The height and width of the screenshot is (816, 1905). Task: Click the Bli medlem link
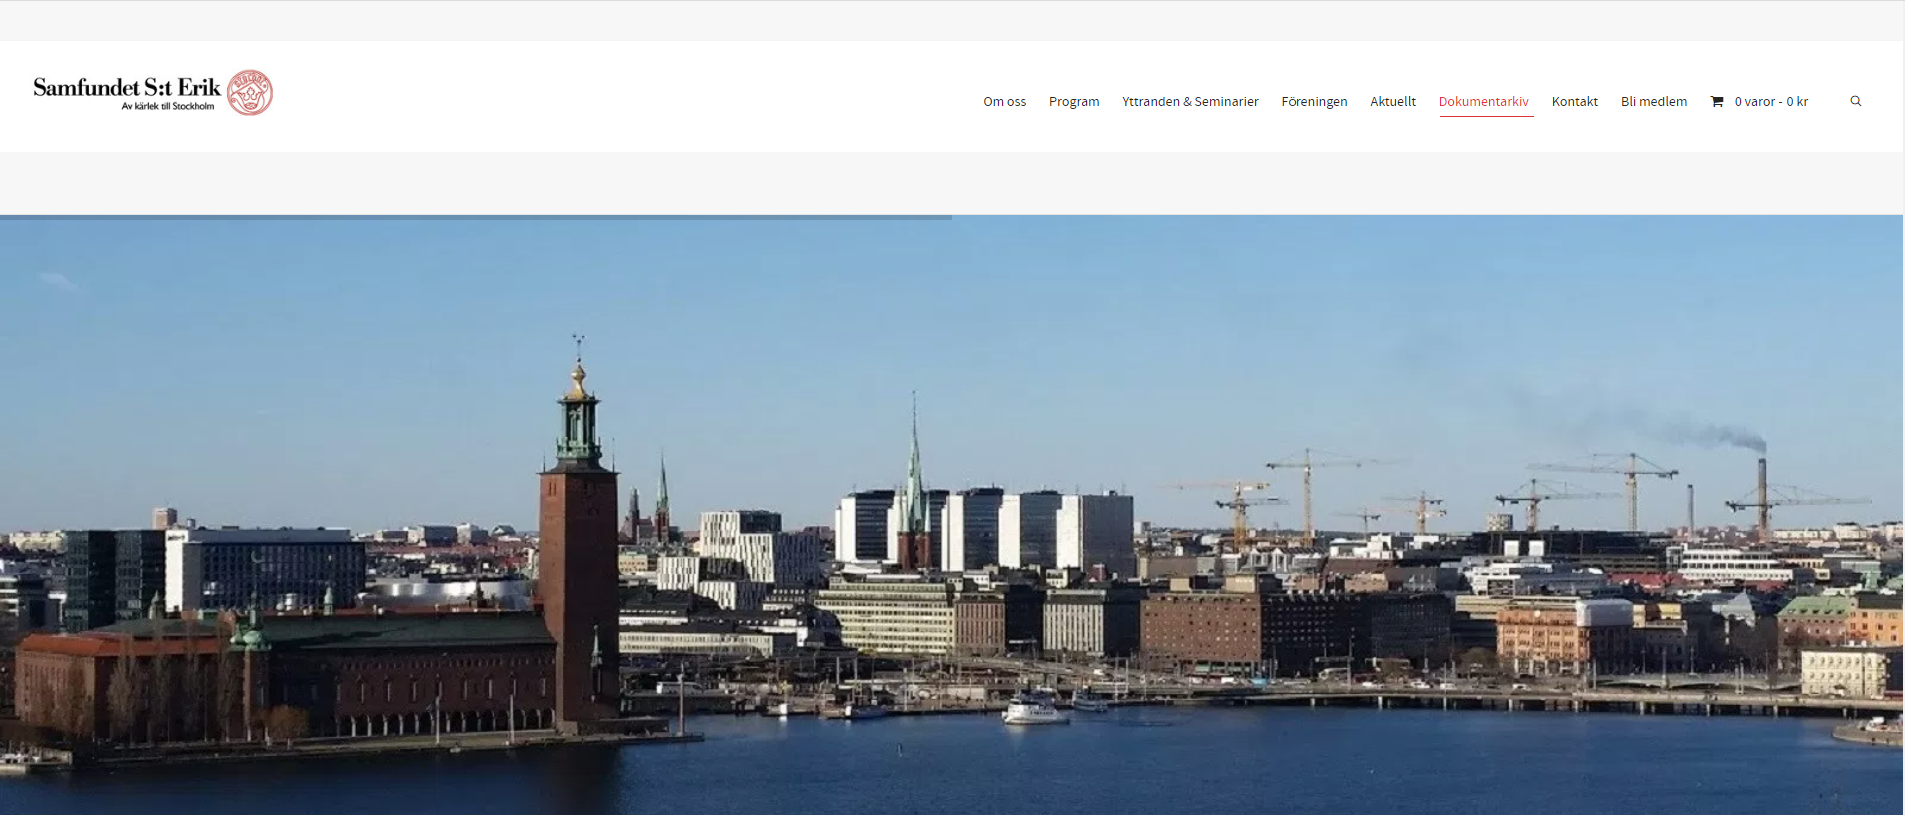(x=1653, y=101)
